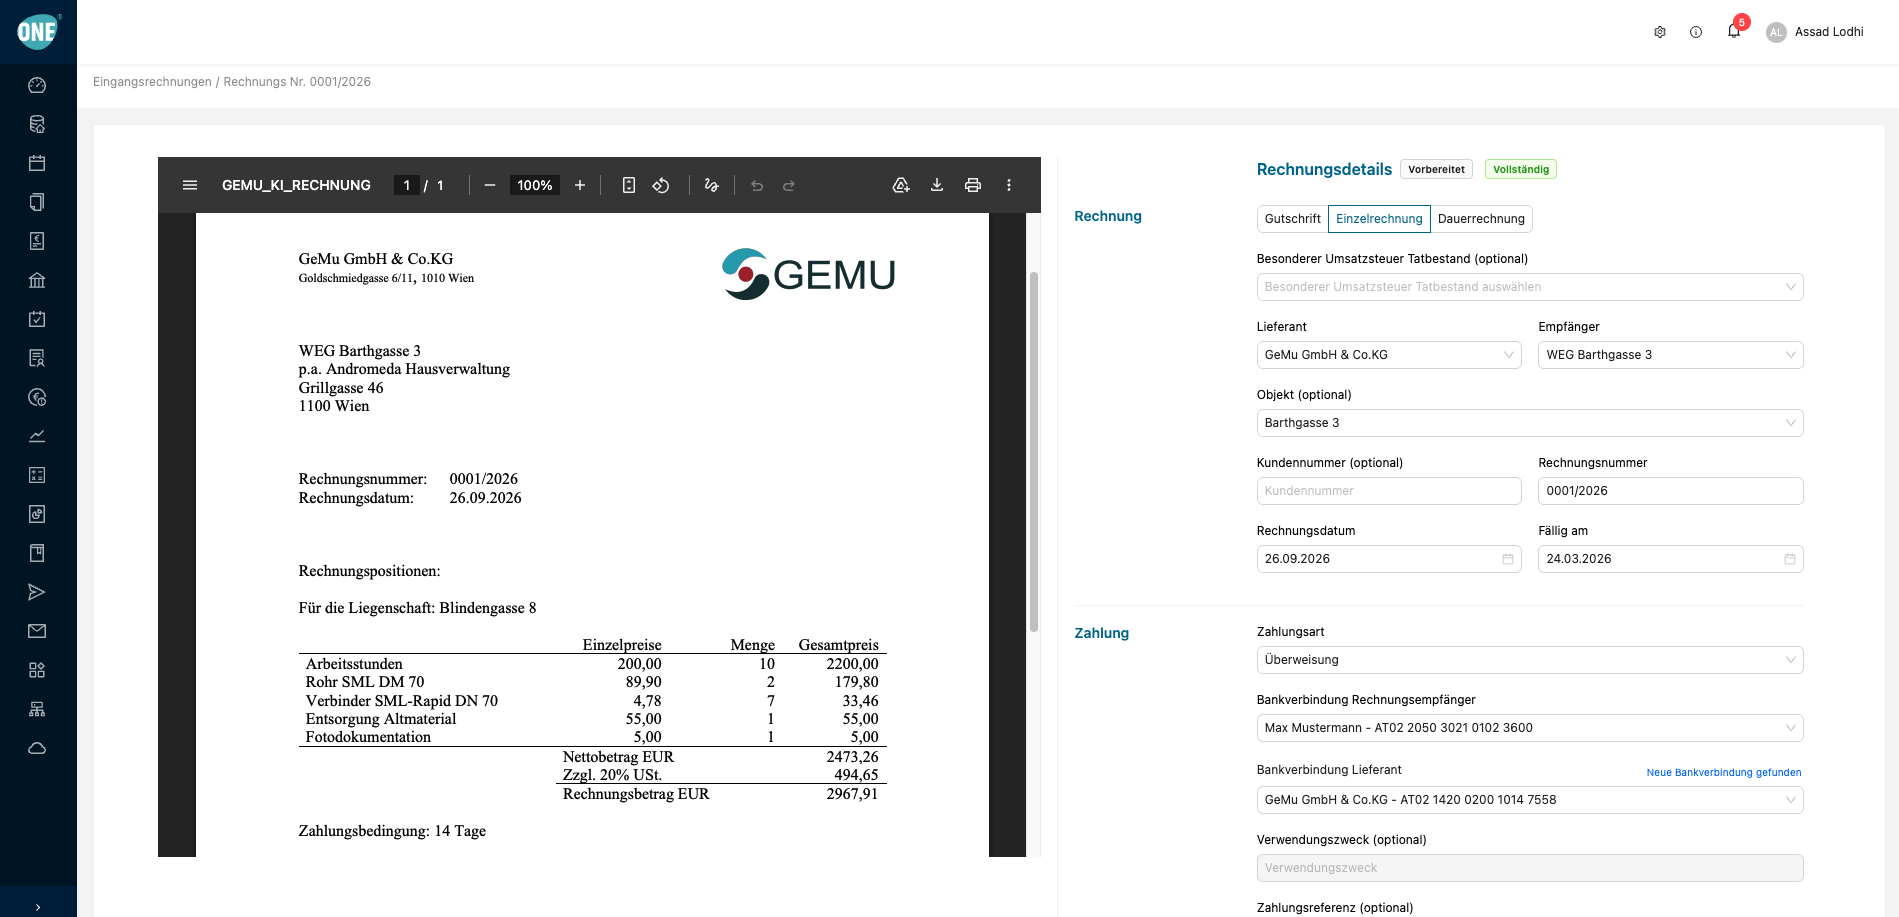Open the Empfänger dropdown
The image size is (1899, 917).
pyautogui.click(x=1671, y=355)
